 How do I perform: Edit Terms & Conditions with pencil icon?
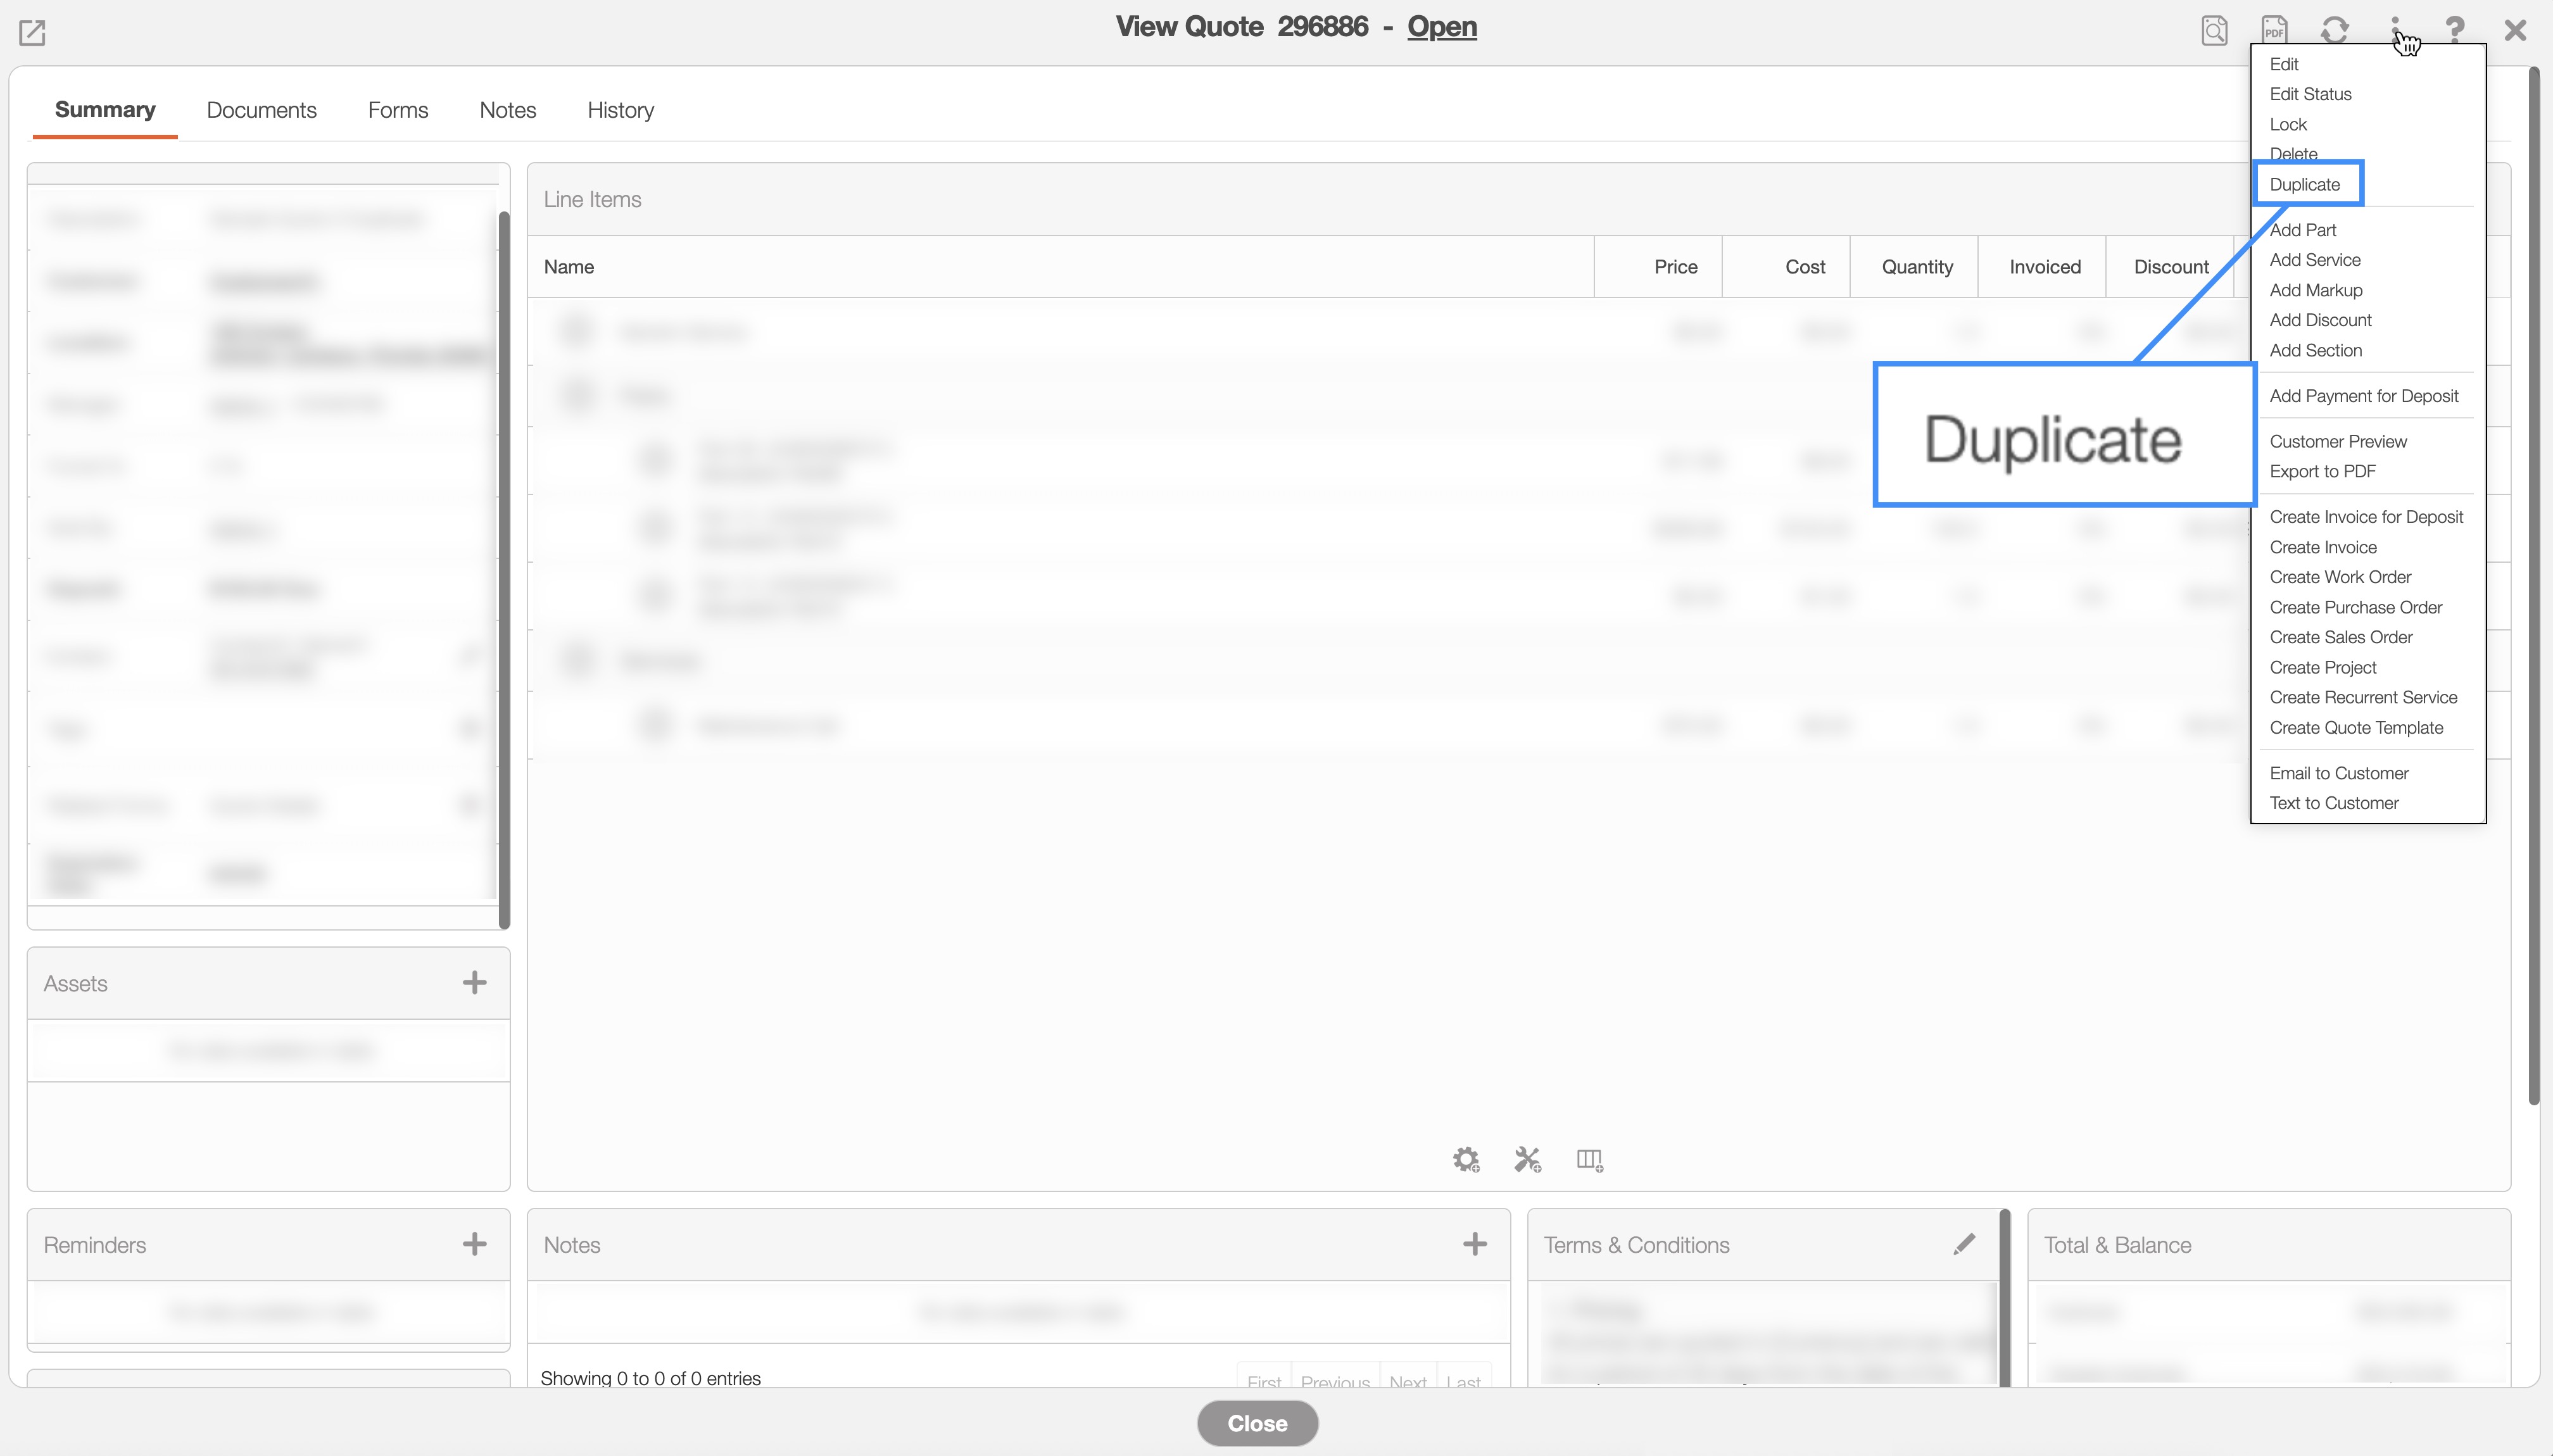point(1964,1244)
